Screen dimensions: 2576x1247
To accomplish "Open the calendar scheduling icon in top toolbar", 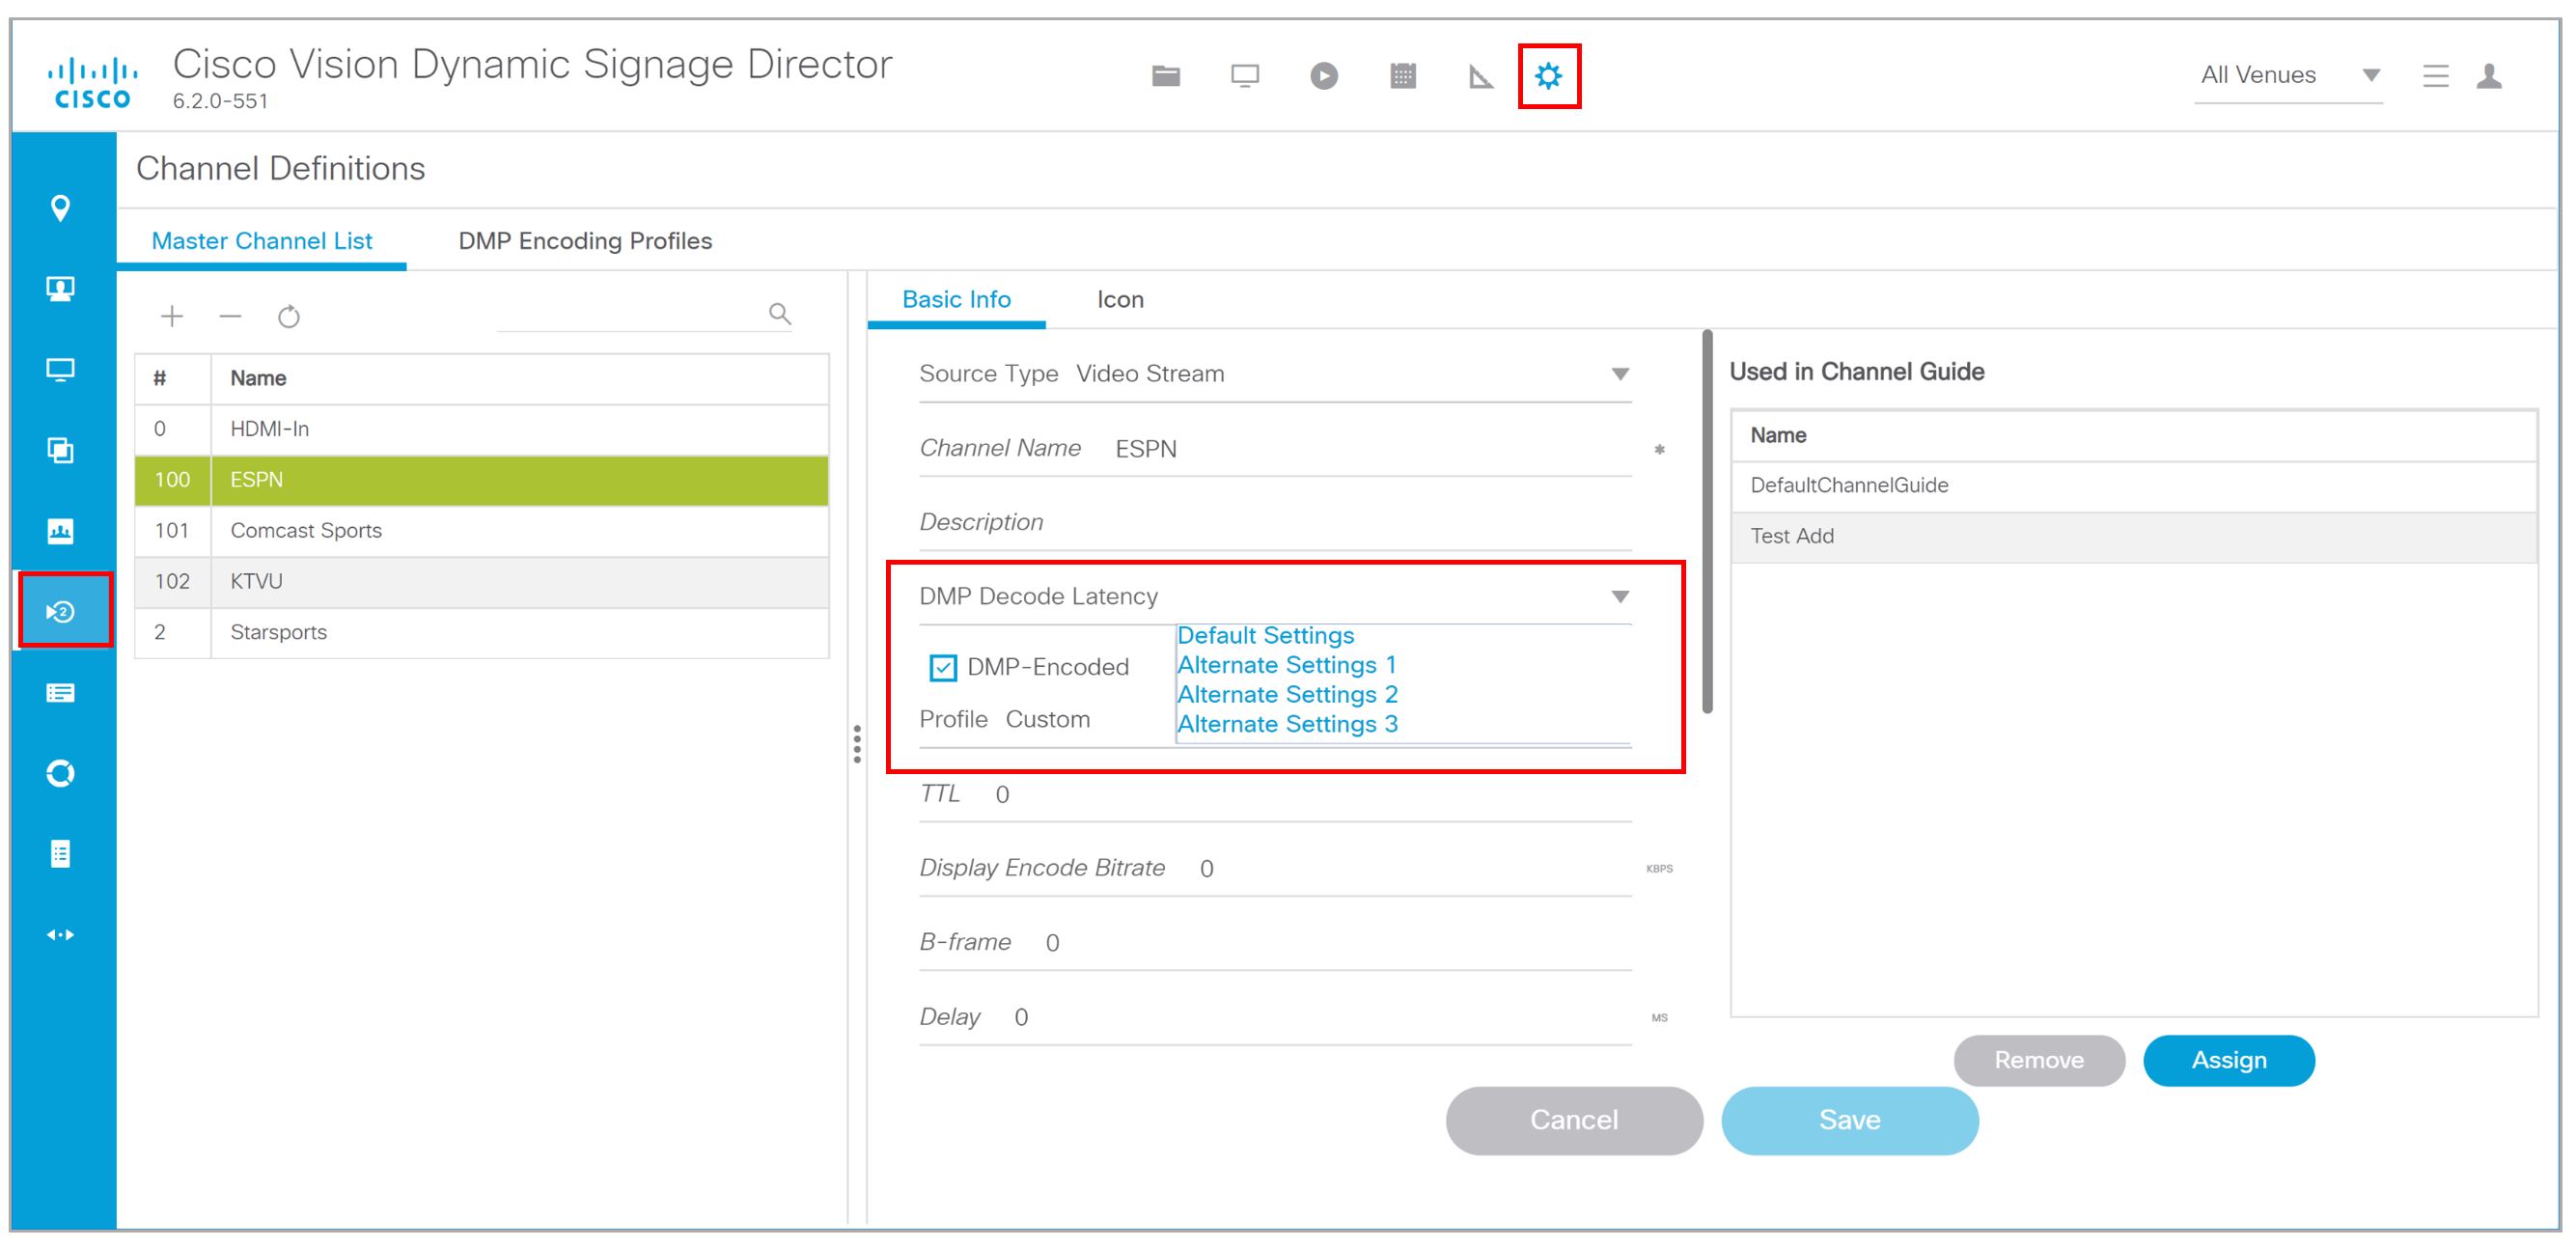I will (x=1402, y=76).
